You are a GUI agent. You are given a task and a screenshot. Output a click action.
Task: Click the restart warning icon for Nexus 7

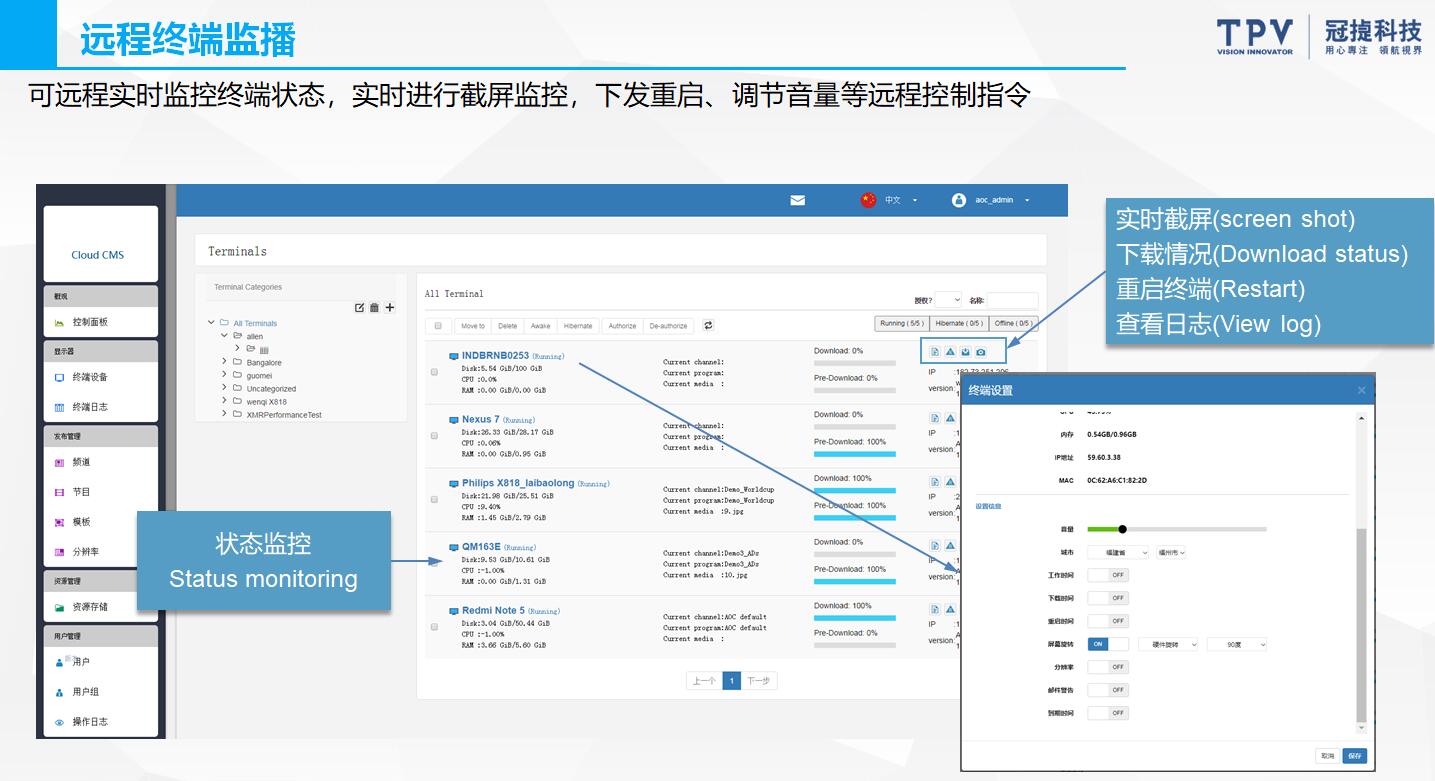pyautogui.click(x=950, y=418)
